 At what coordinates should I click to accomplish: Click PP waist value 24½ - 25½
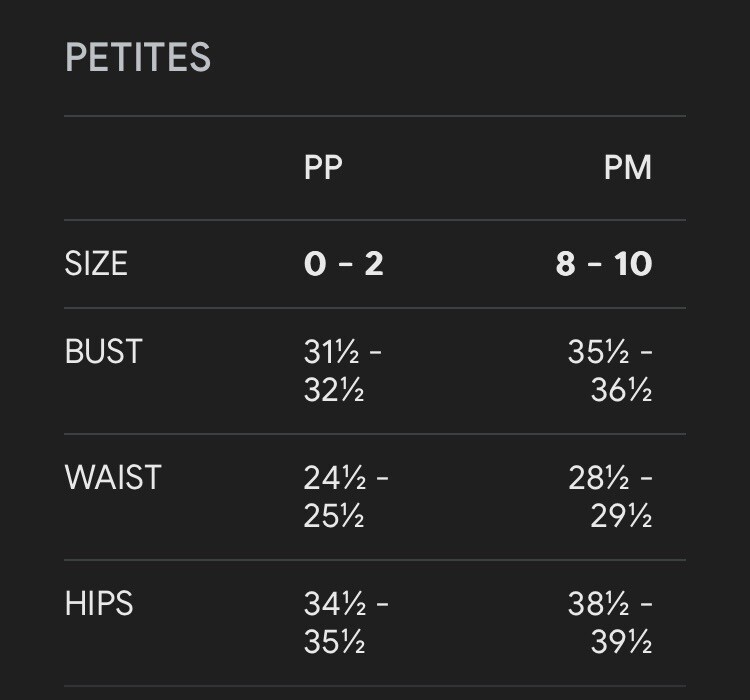[x=346, y=496]
